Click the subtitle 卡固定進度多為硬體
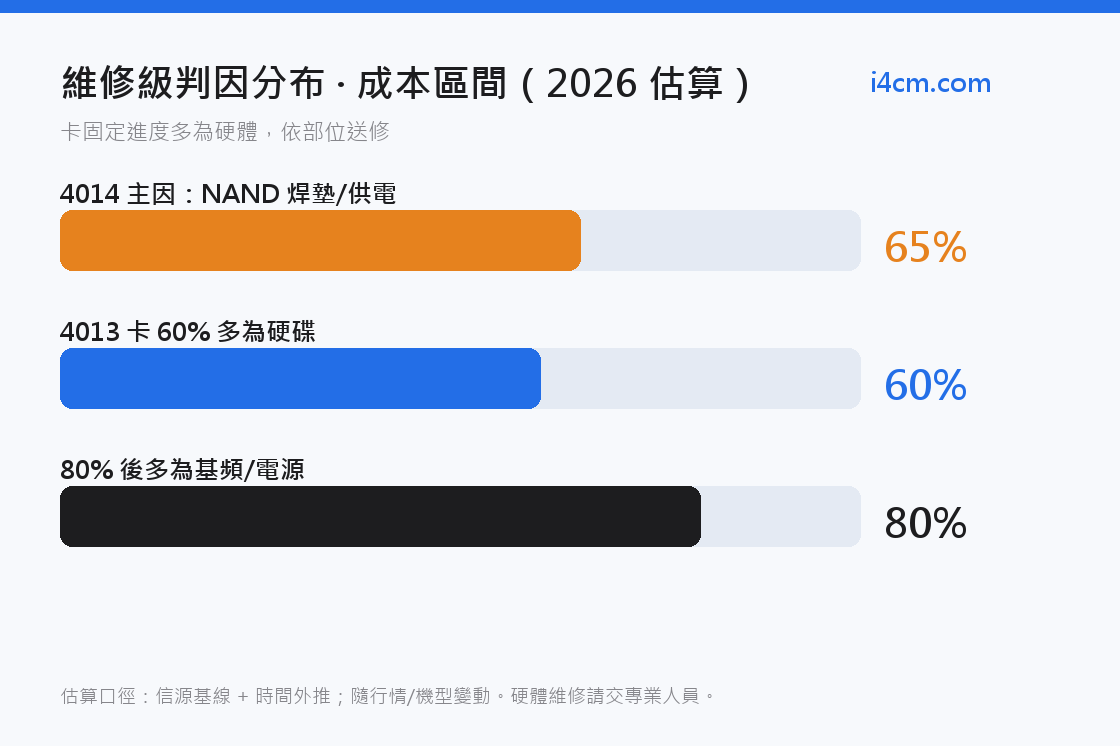 (159, 131)
